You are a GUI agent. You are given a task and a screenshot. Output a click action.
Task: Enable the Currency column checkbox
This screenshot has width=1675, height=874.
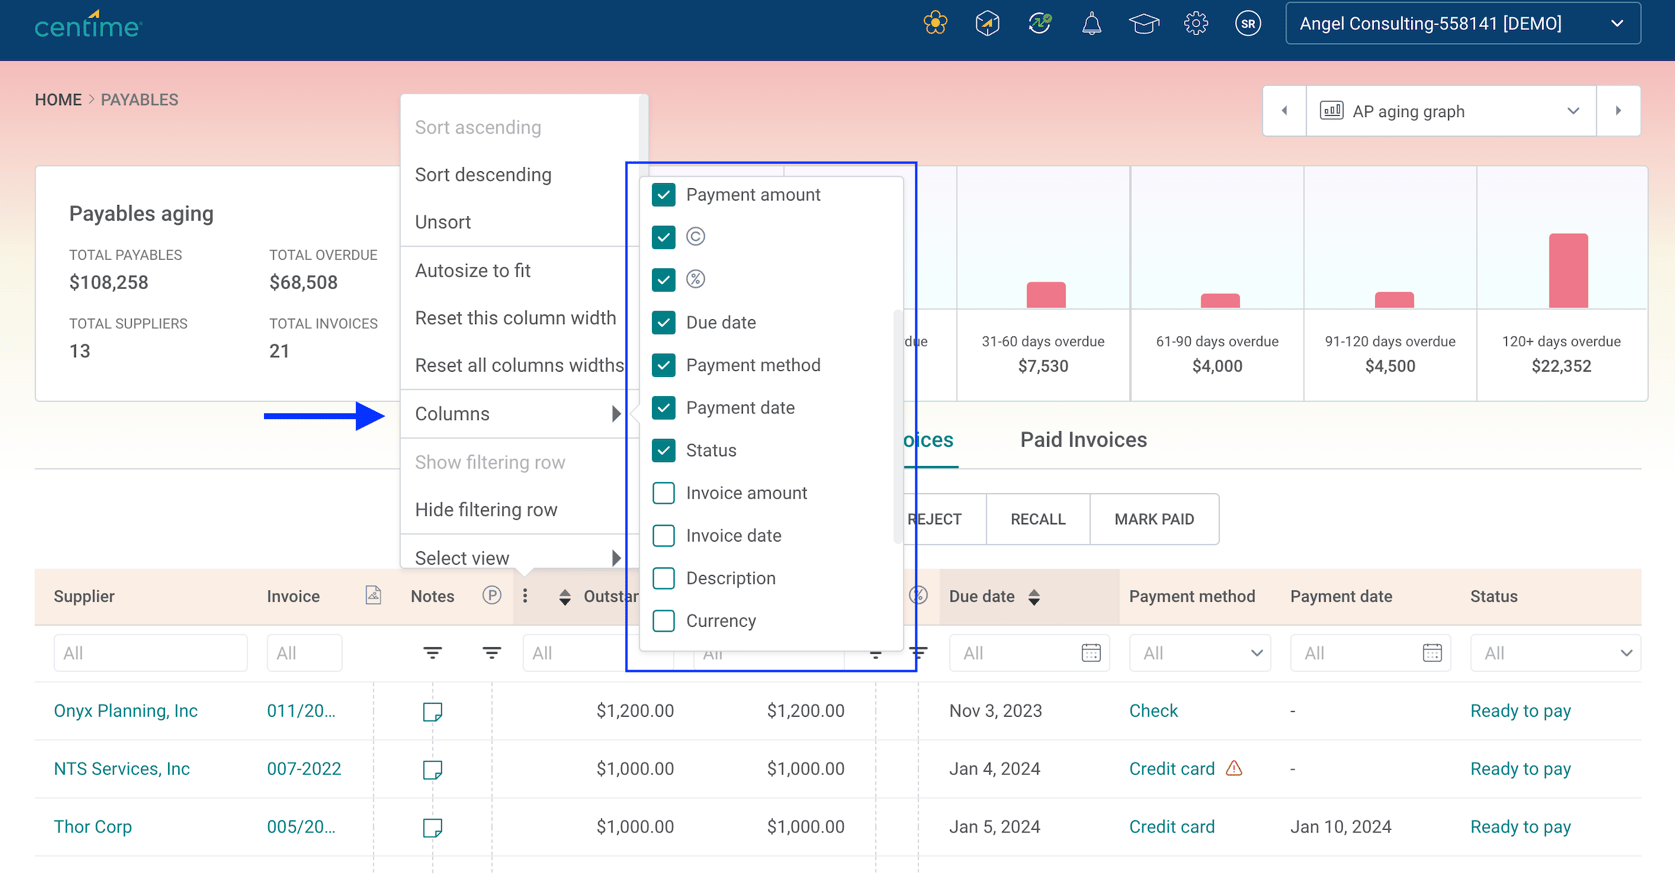point(664,621)
